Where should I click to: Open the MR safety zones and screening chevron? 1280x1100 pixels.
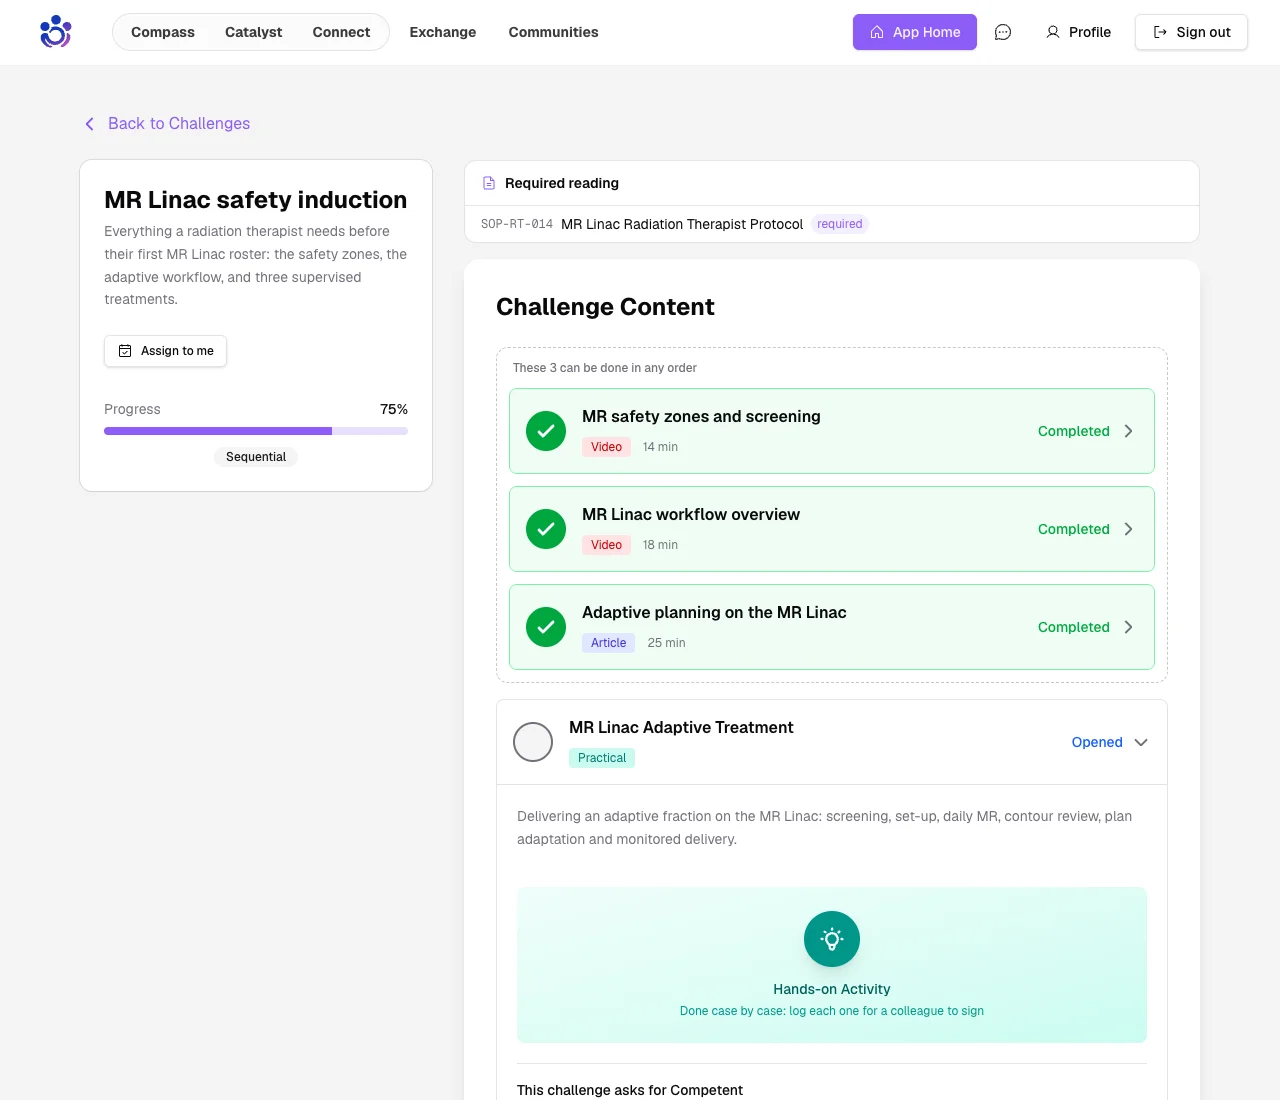[1128, 431]
